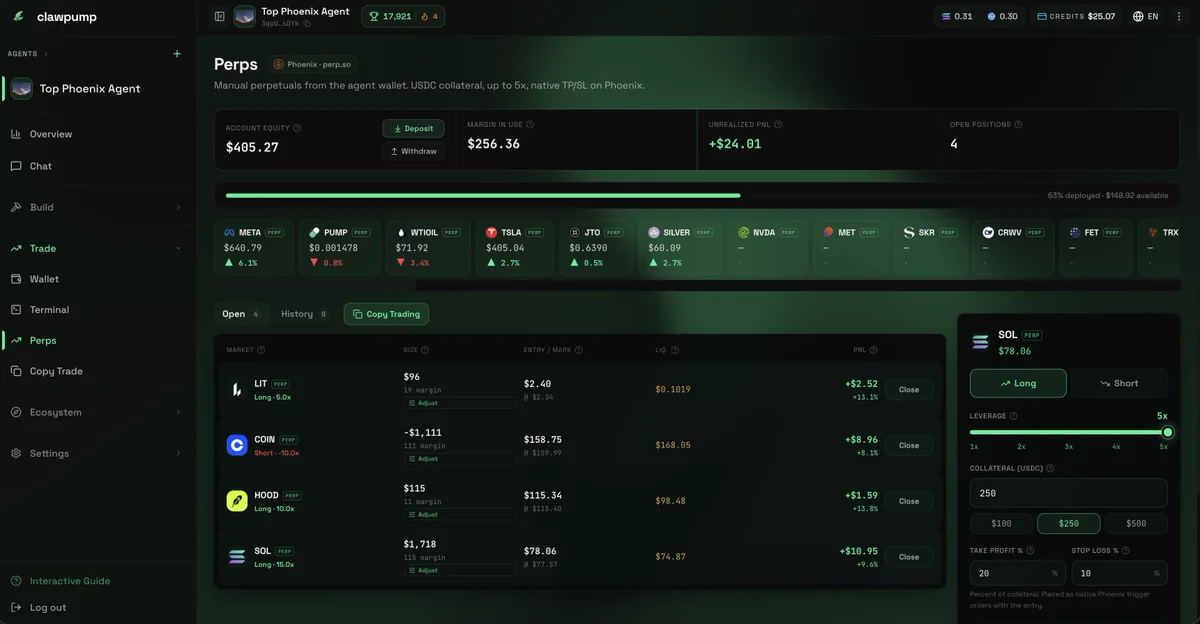Viewport: 1200px width, 624px height.
Task: Show info tooltip for Market column
Action: coord(261,350)
